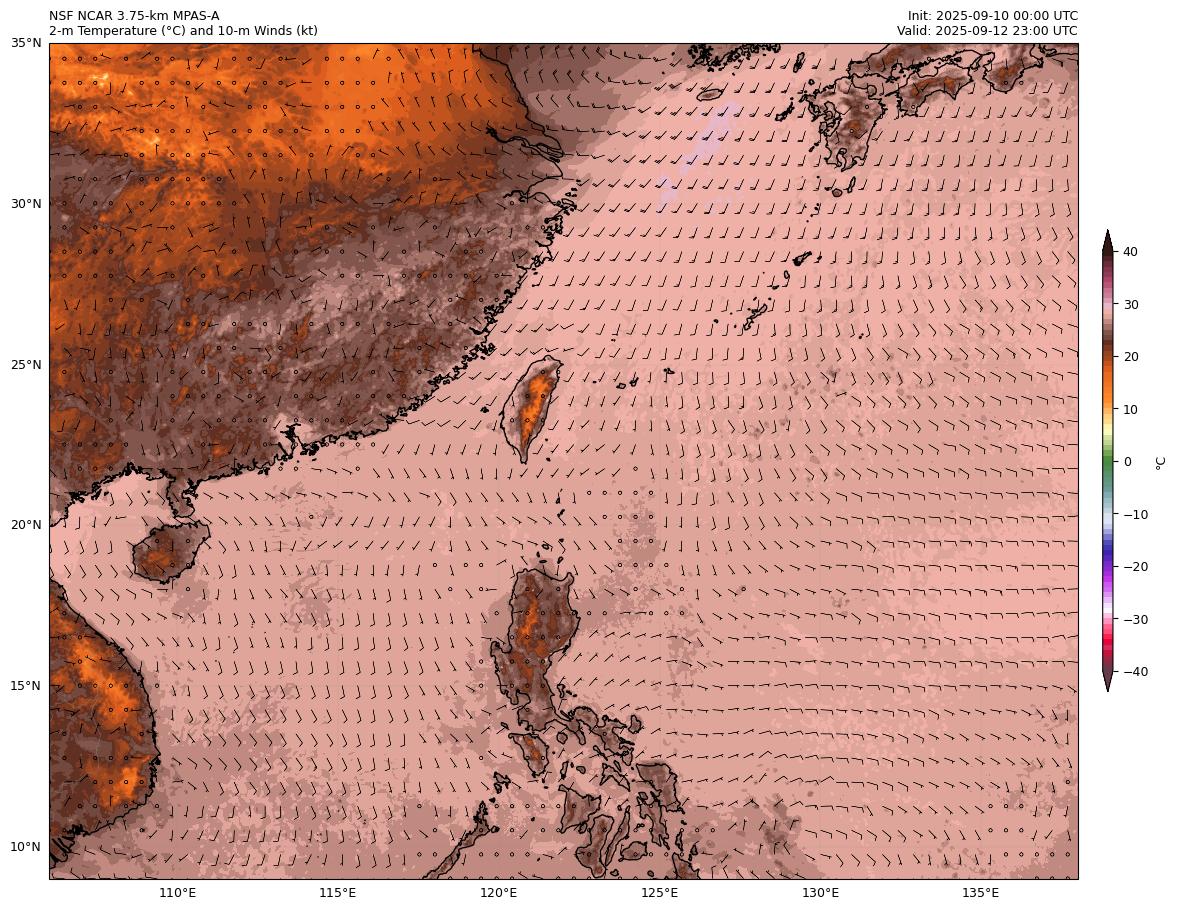Screen dimensions: 1177x909
Task: Click the 35°N latitude axis label
Action: pos(26,43)
